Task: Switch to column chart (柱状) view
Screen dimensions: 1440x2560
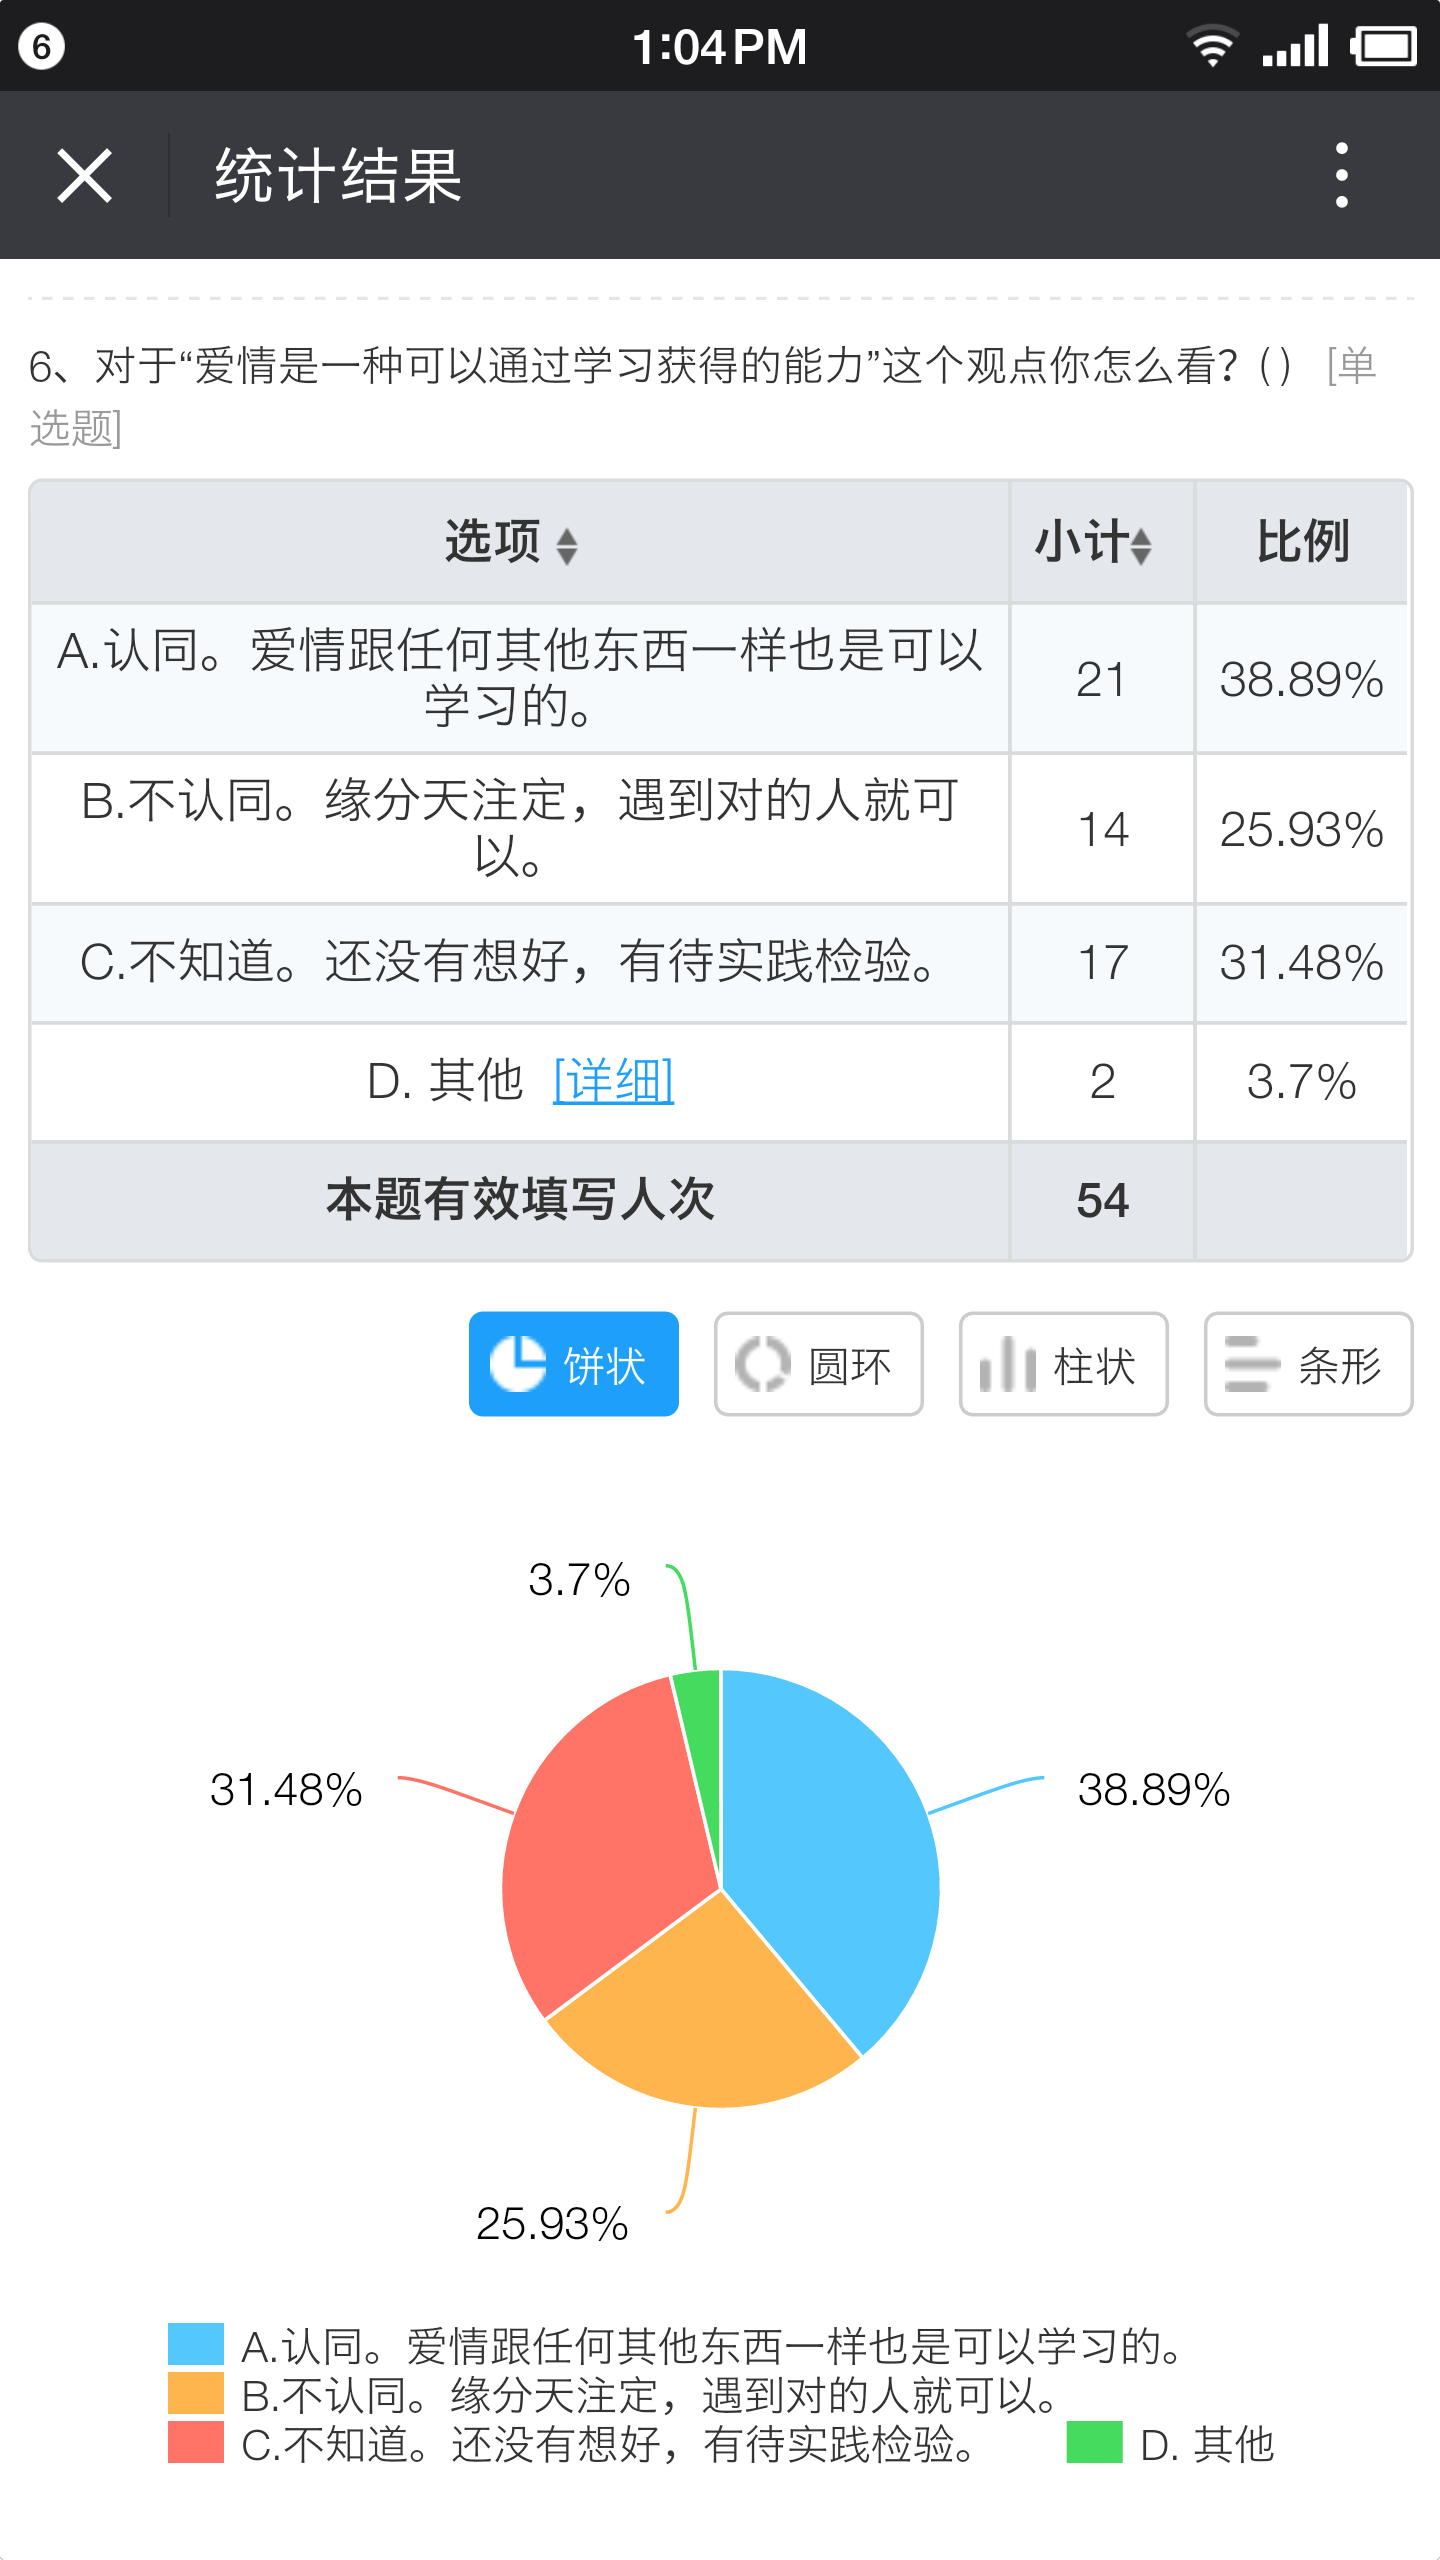Action: (1063, 1364)
